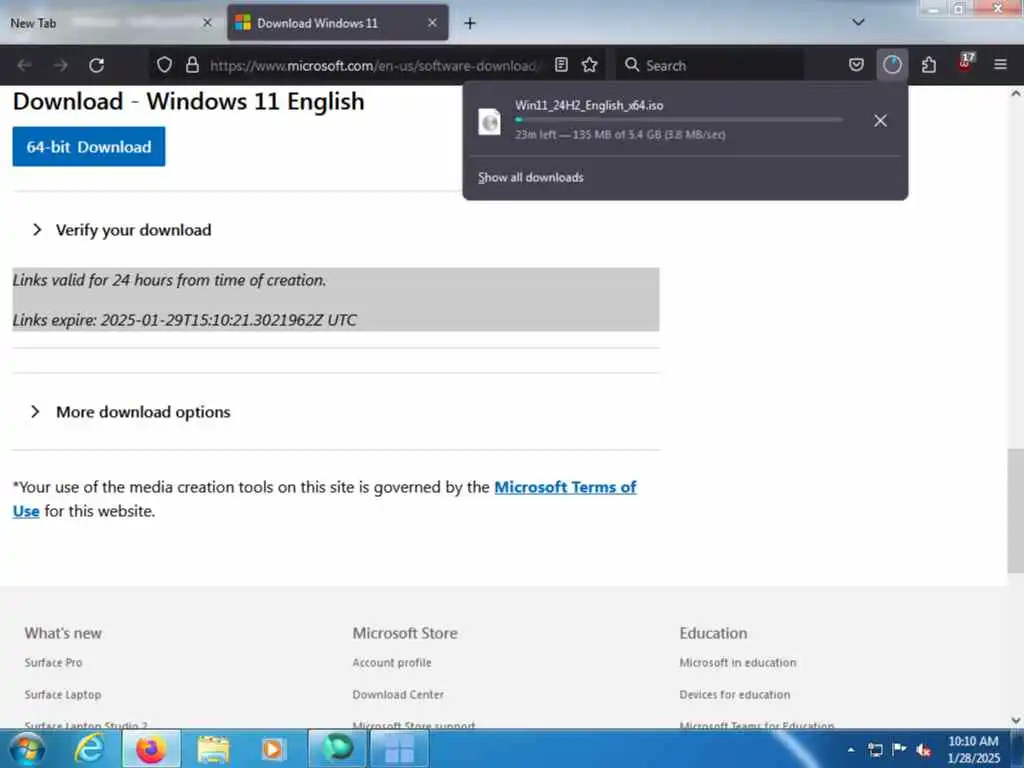Viewport: 1024px width, 768px height.
Task: Open the Windows Start orb
Action: [x=27, y=749]
